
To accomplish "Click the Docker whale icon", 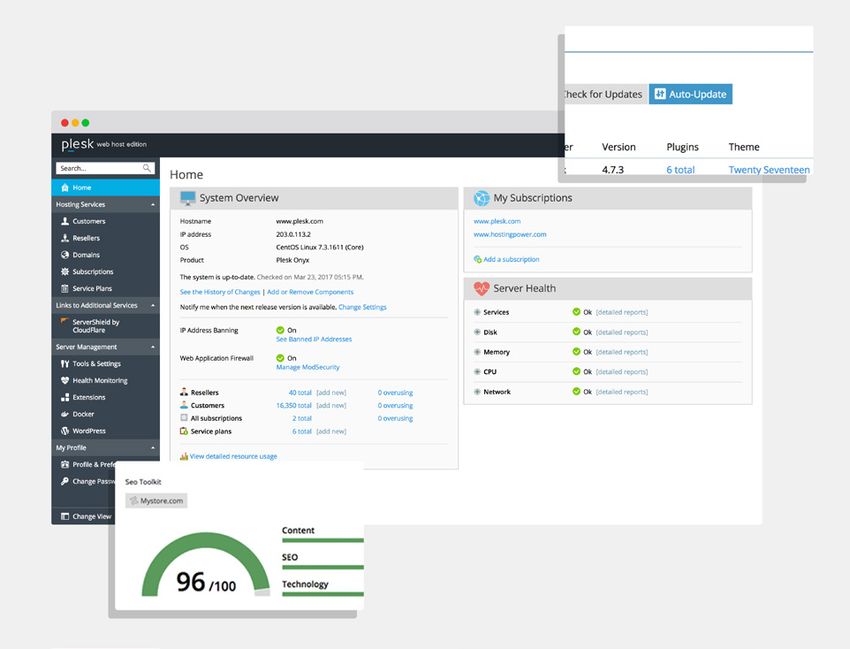I will coord(65,414).
